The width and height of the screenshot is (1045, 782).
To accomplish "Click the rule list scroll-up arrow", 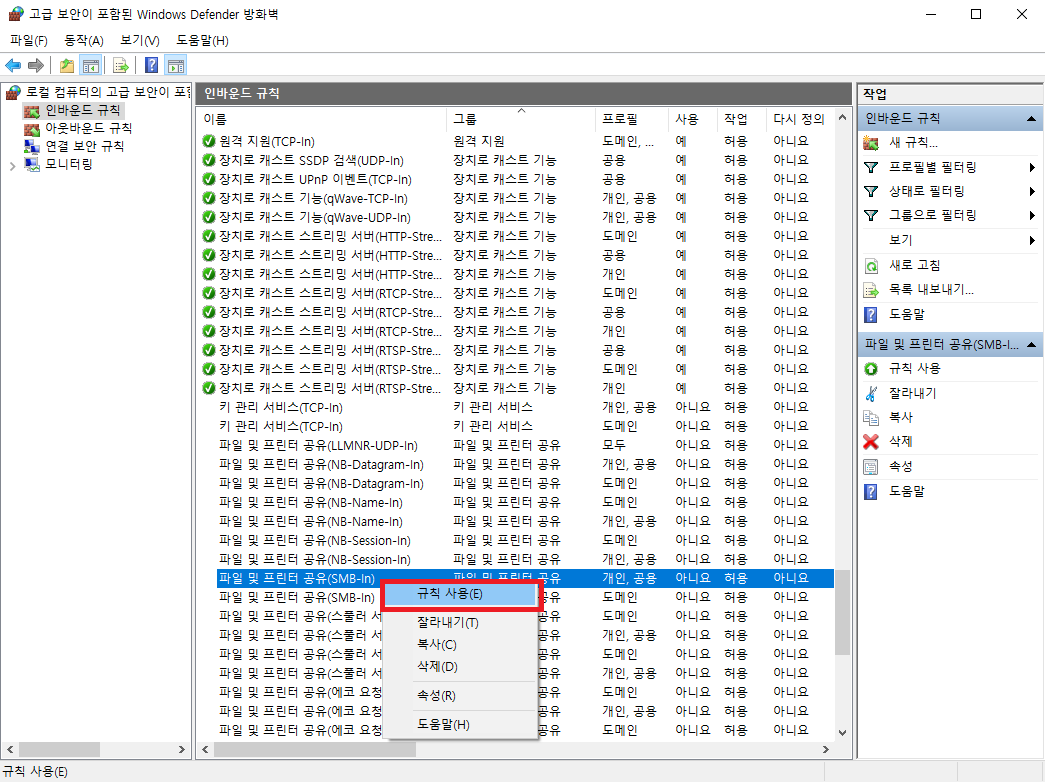I will (842, 118).
